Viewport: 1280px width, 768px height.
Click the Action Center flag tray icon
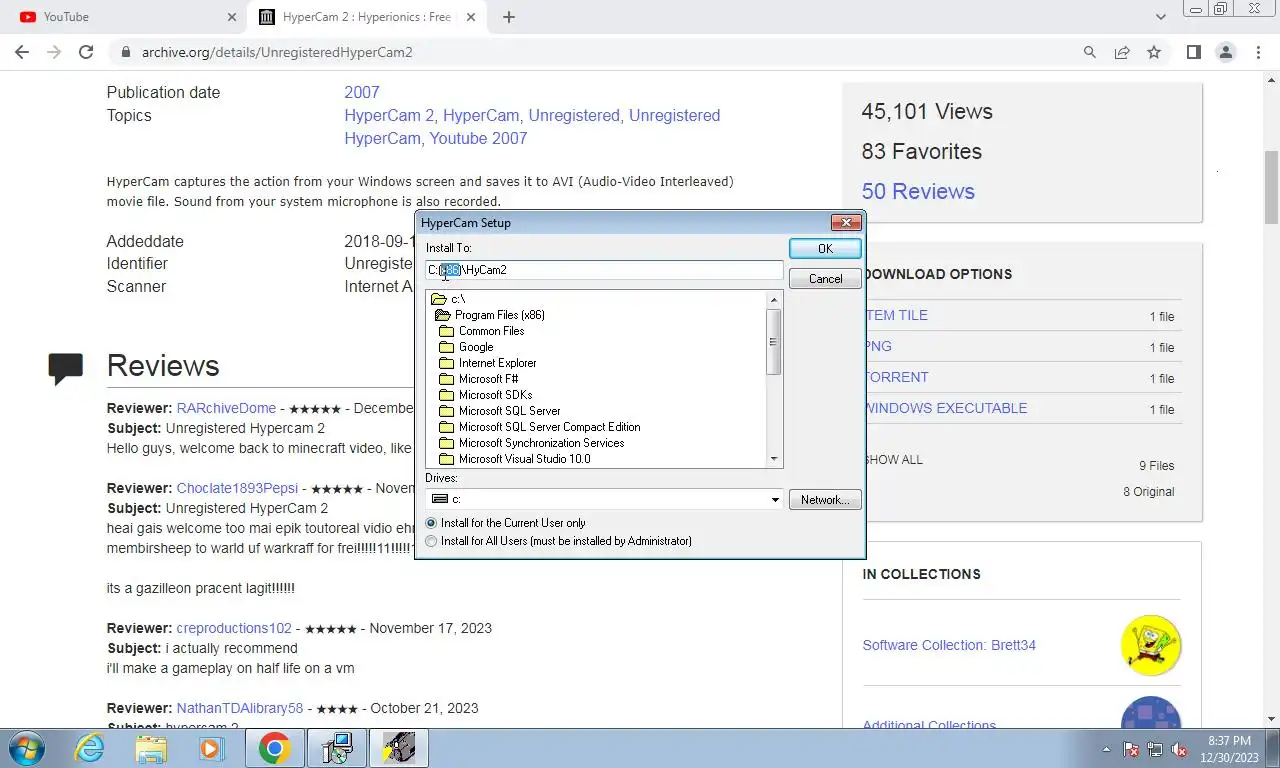point(1131,749)
